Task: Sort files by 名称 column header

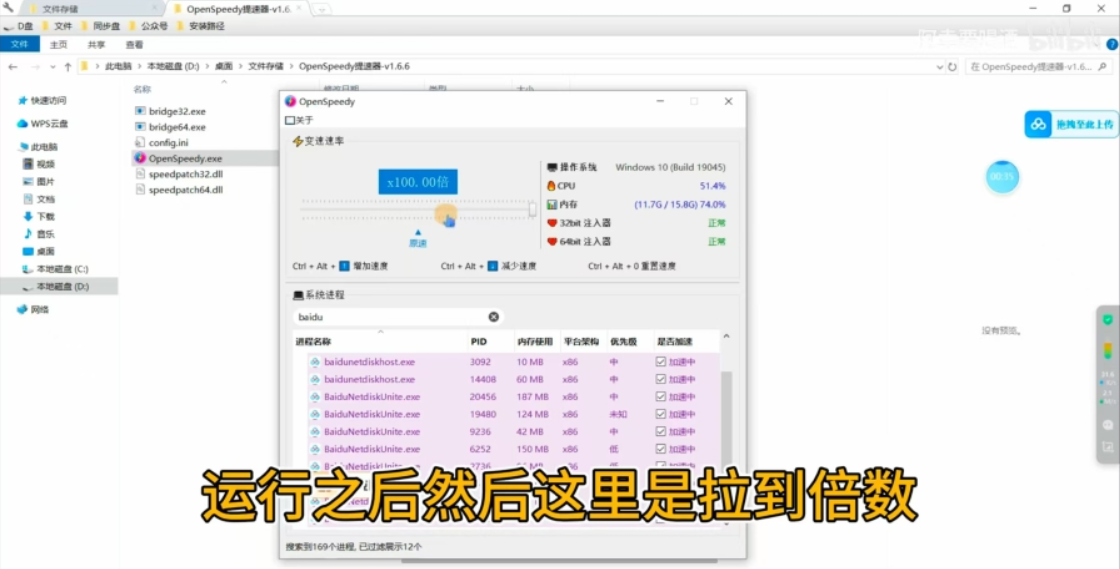Action: 142,89
